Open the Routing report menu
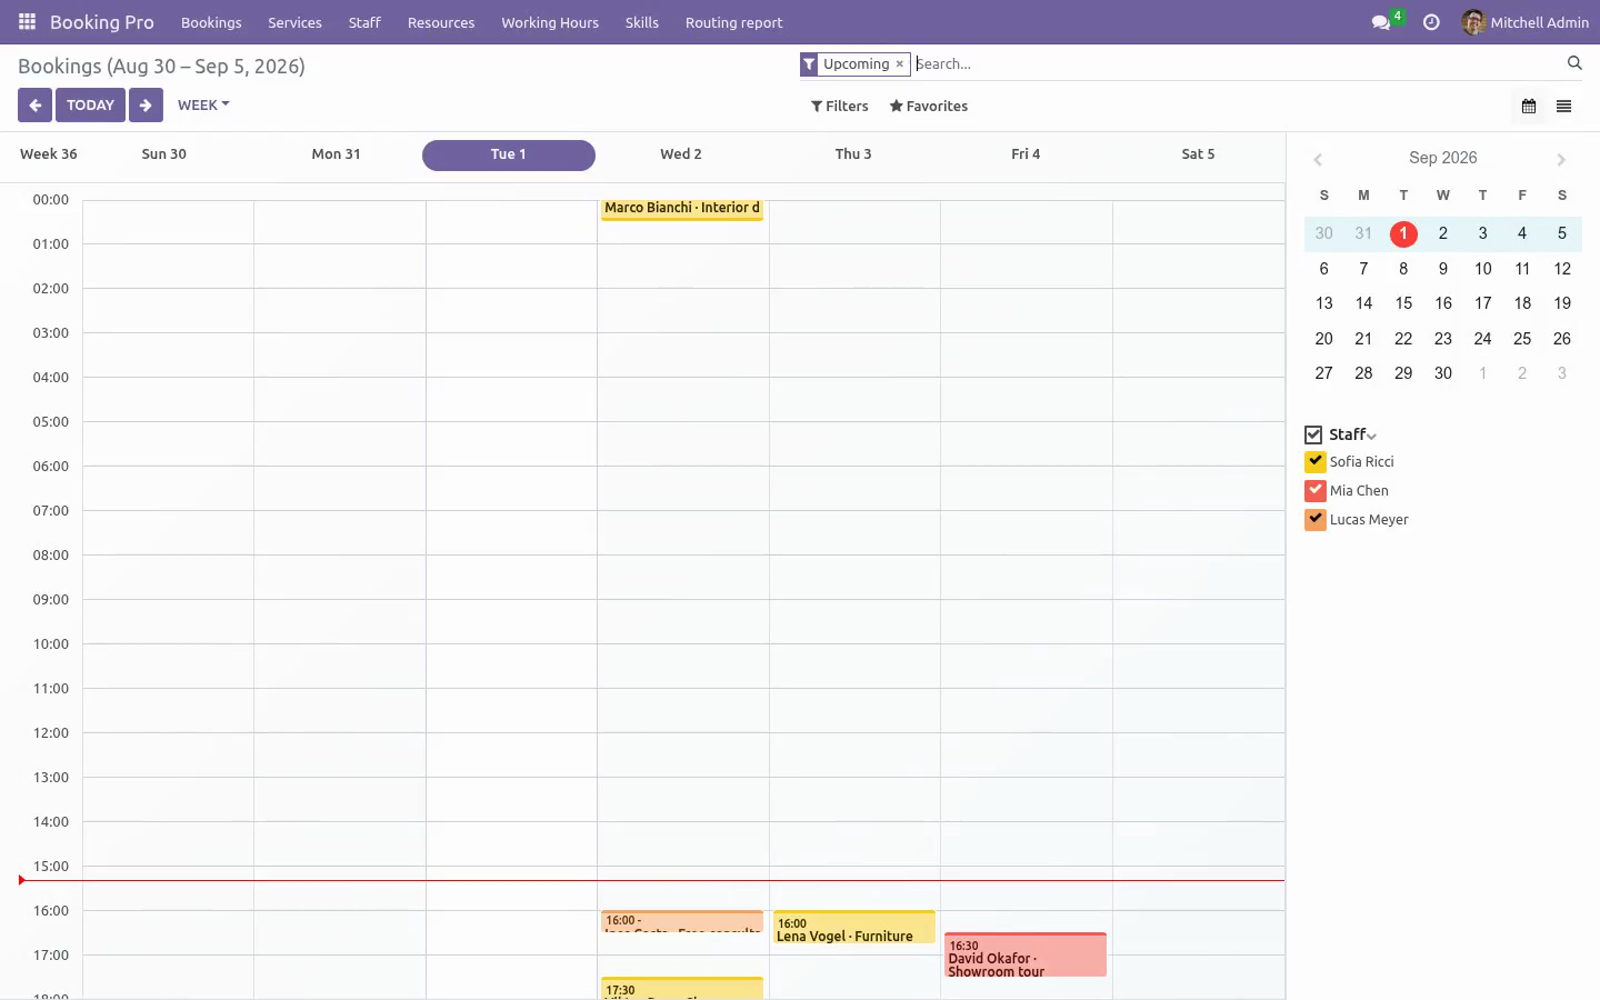This screenshot has height=1000, width=1600. [734, 22]
